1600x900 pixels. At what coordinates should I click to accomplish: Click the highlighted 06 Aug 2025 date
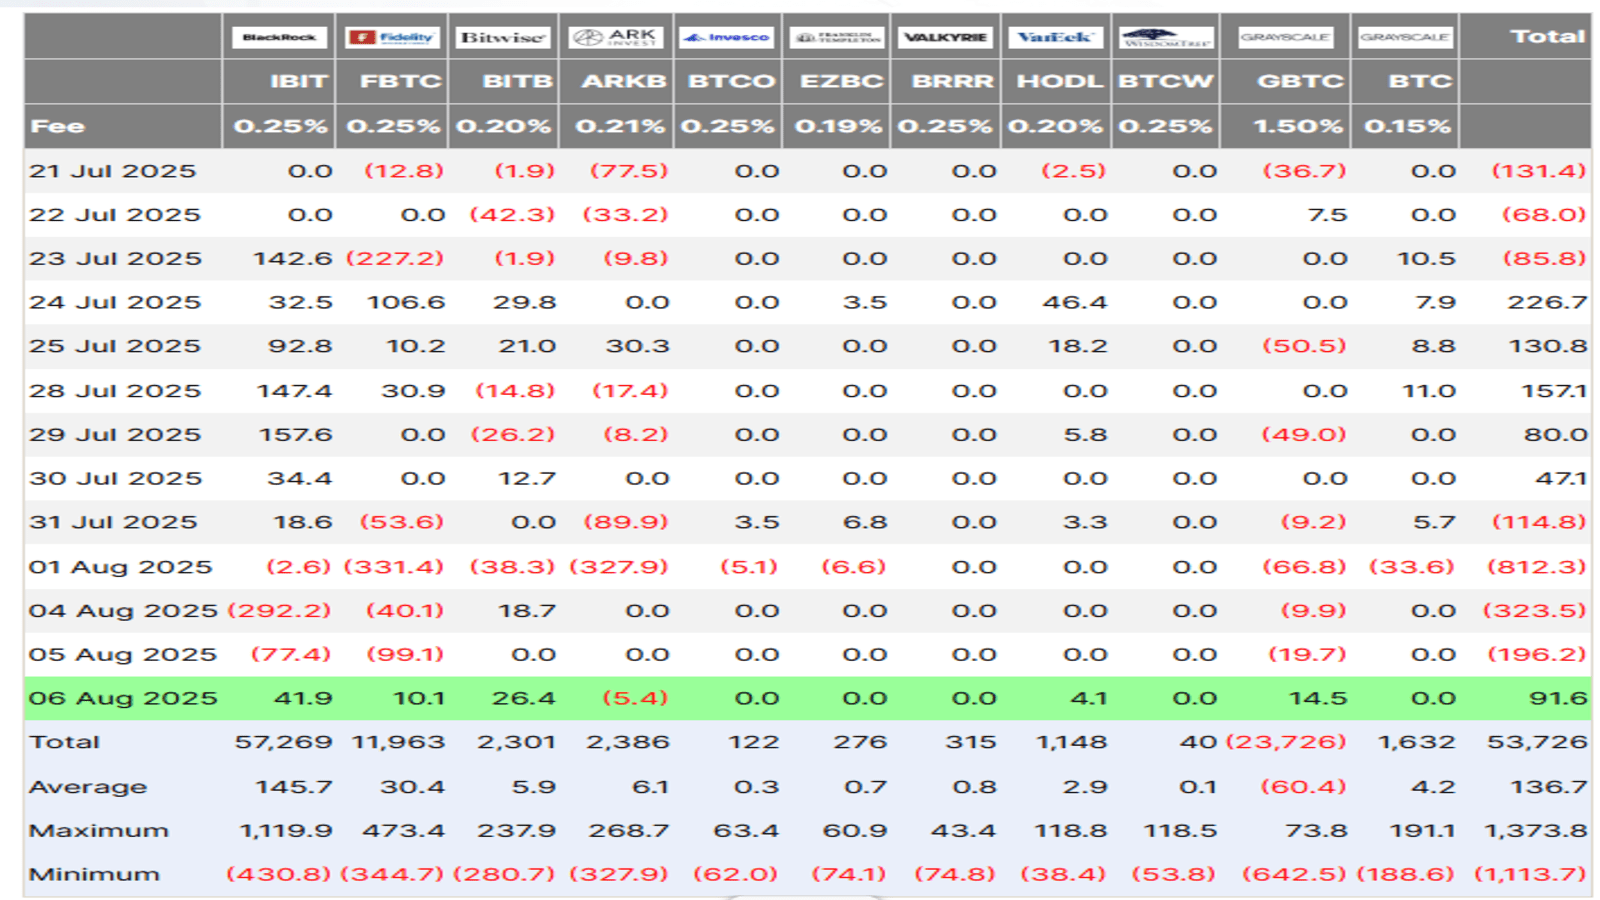pyautogui.click(x=123, y=699)
